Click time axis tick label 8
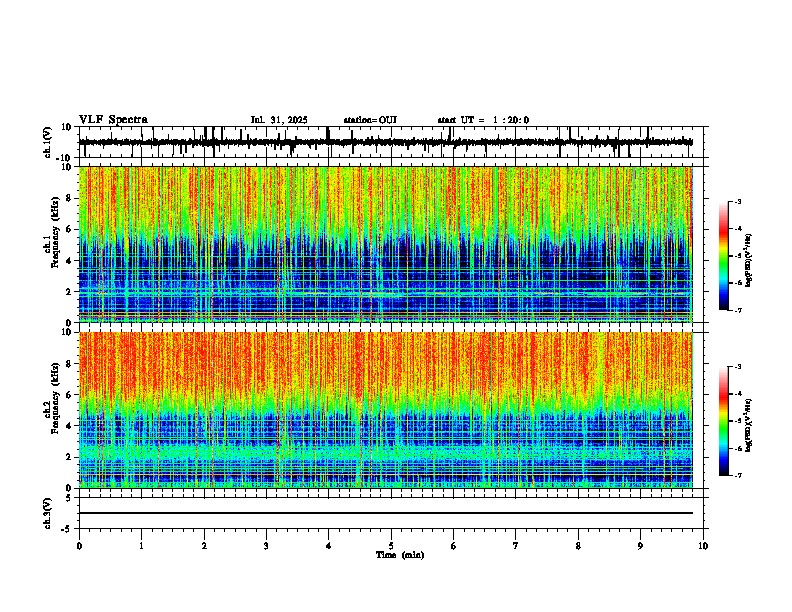 (578, 546)
